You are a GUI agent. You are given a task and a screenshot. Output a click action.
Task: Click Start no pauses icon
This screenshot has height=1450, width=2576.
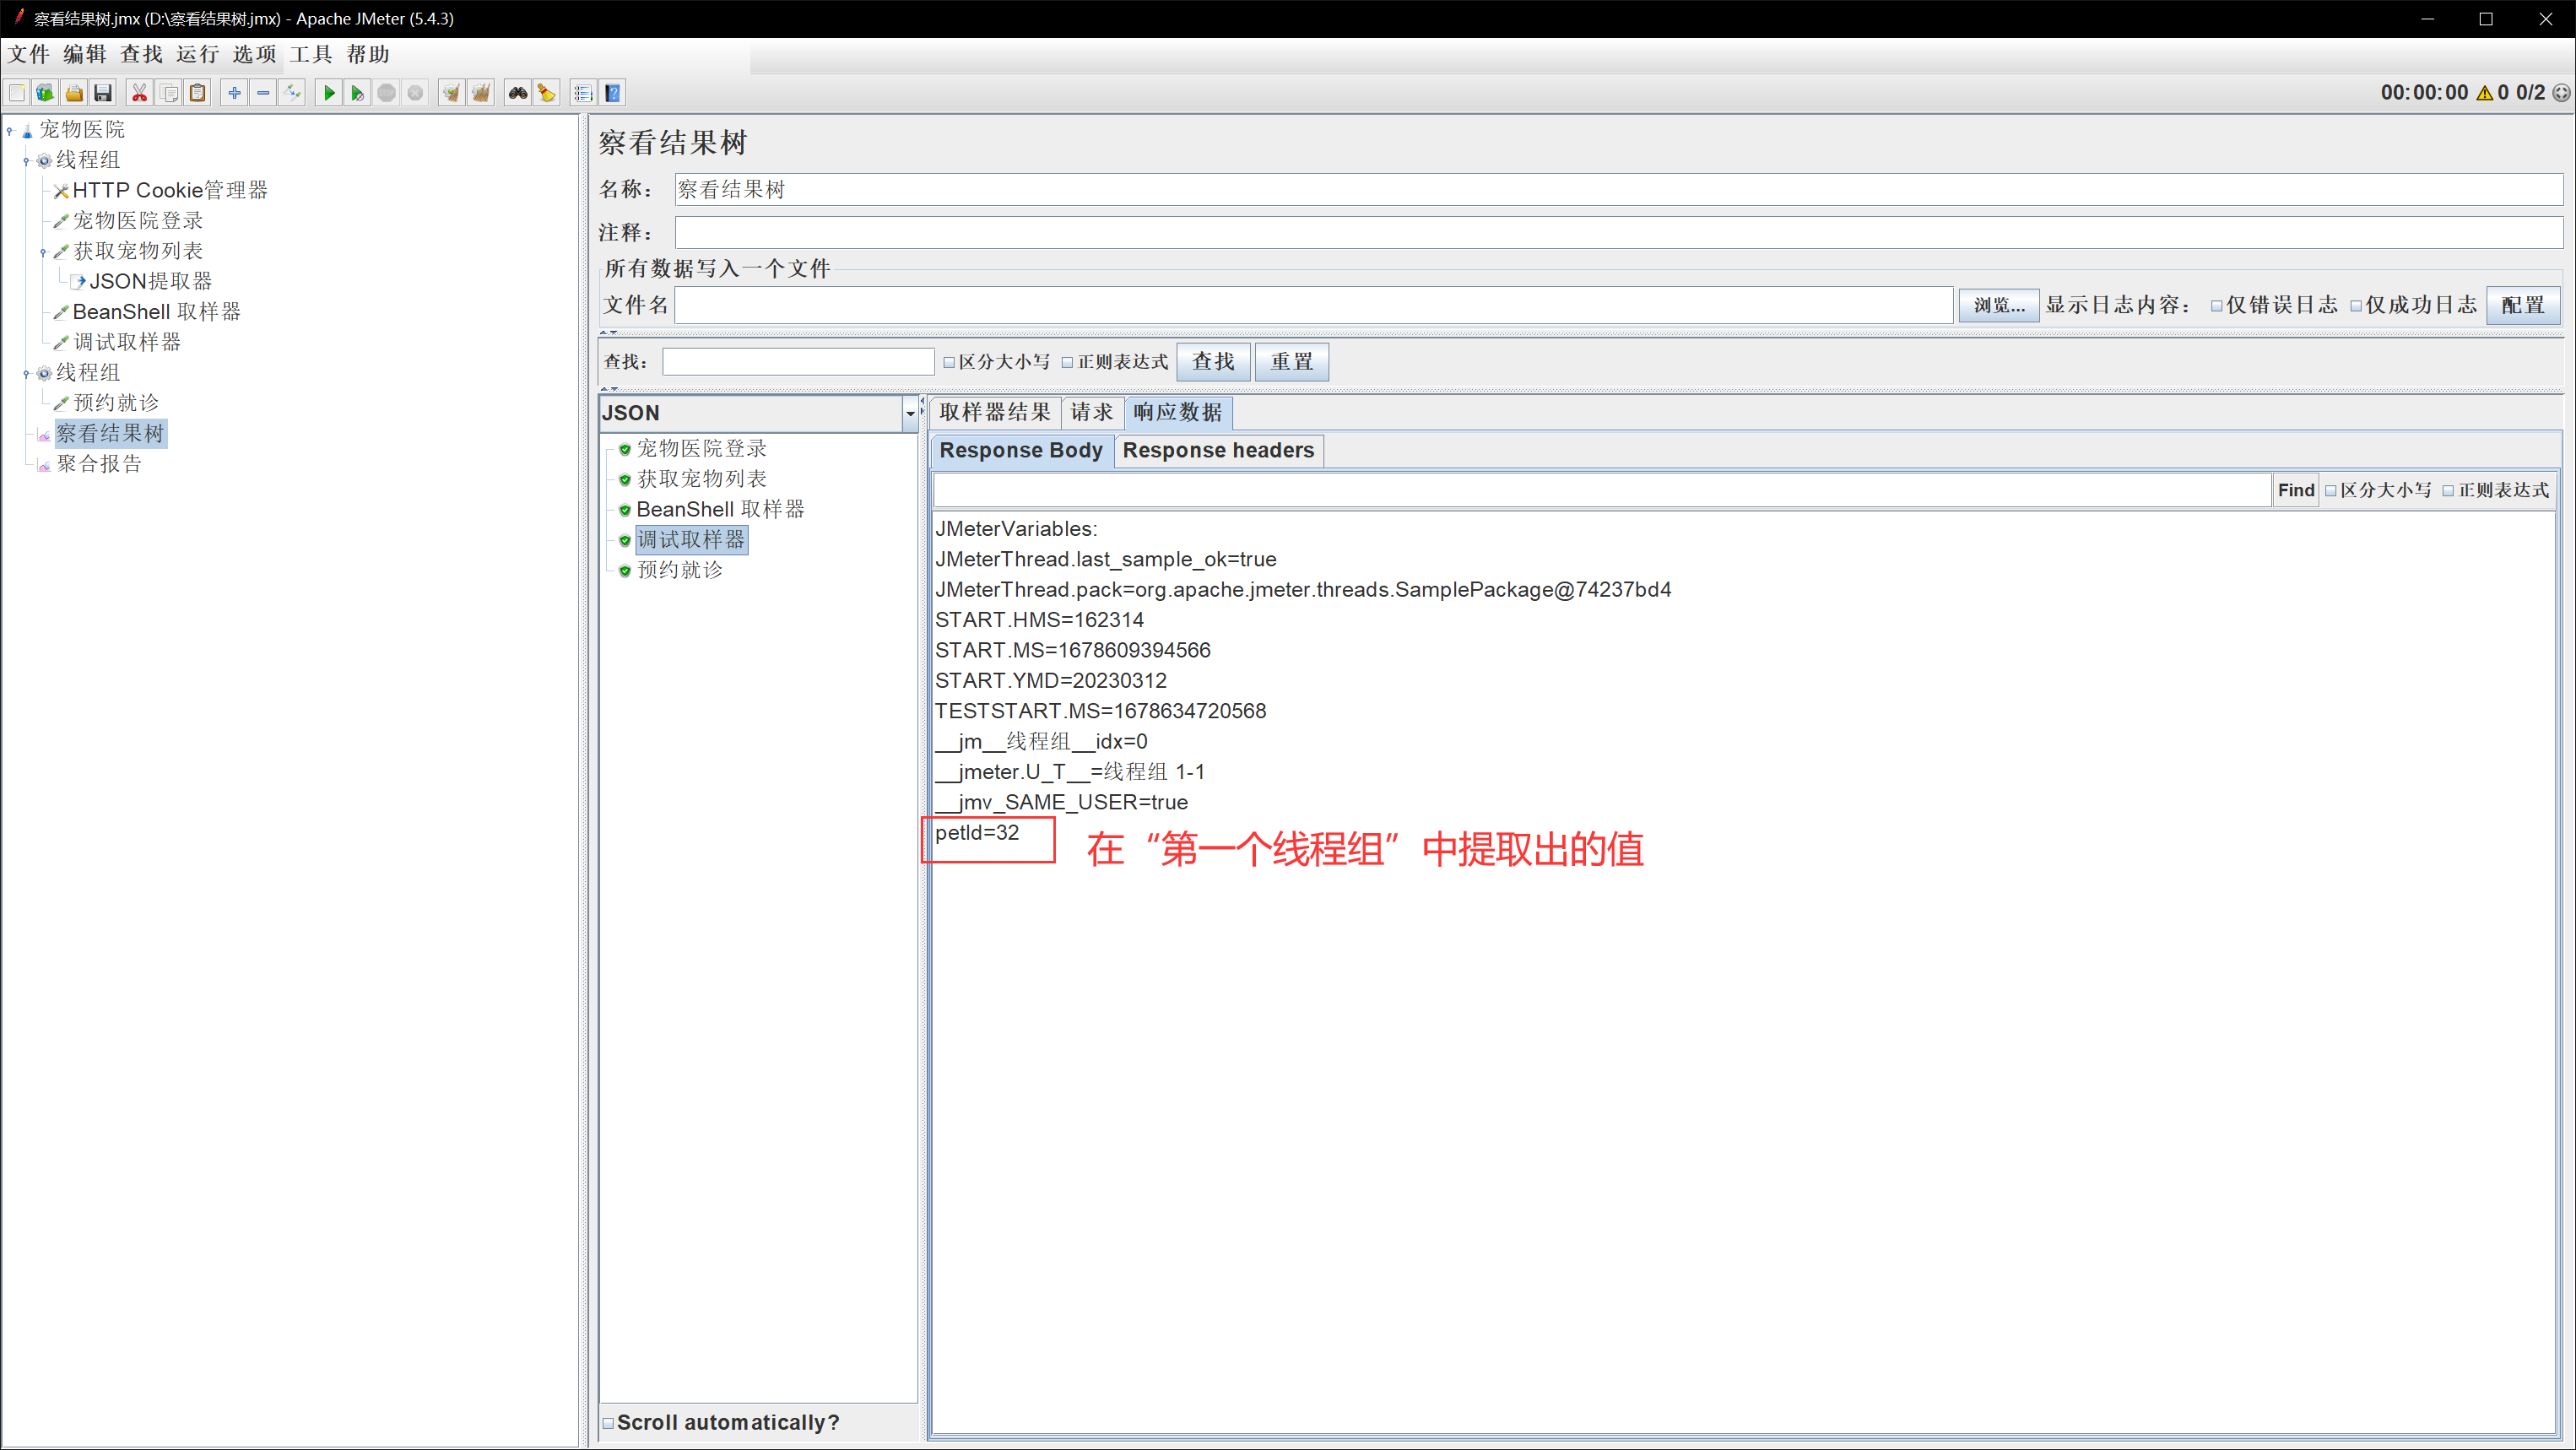tap(357, 93)
